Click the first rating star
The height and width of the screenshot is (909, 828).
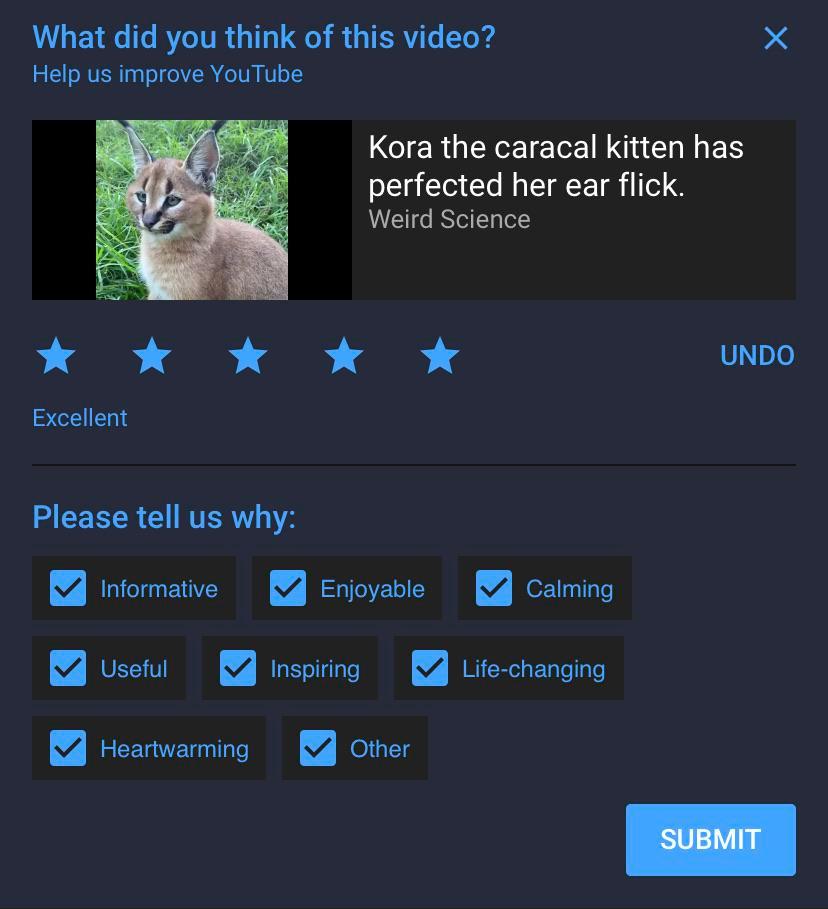pos(56,355)
